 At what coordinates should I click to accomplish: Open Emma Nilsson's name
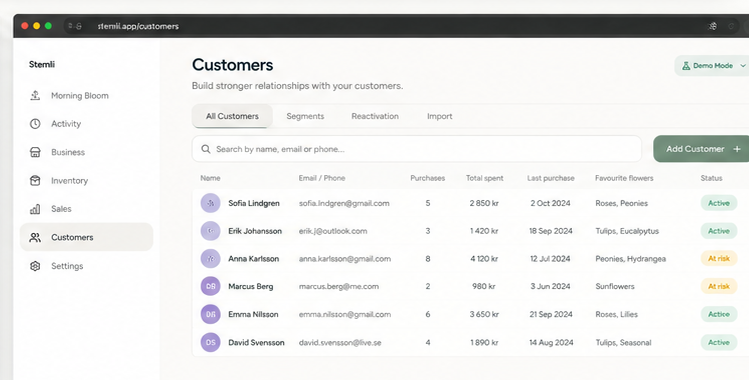[253, 314]
